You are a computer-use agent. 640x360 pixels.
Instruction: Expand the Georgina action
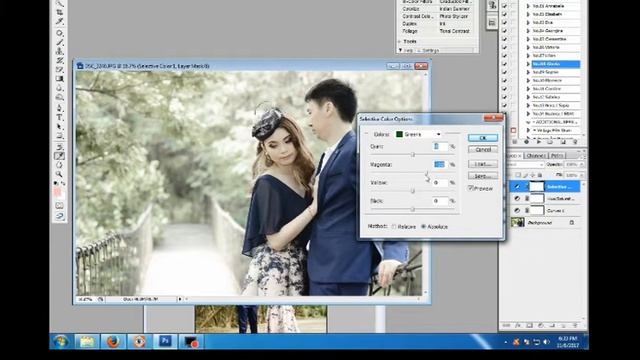[x=528, y=31]
